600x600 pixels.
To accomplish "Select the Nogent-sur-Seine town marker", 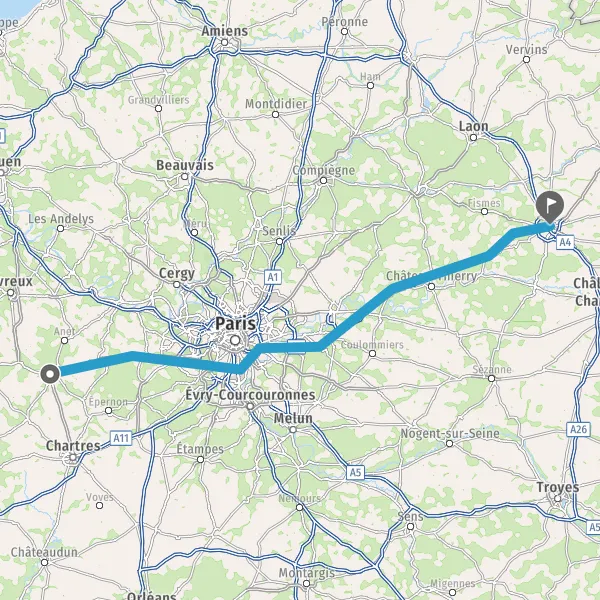I will [450, 443].
